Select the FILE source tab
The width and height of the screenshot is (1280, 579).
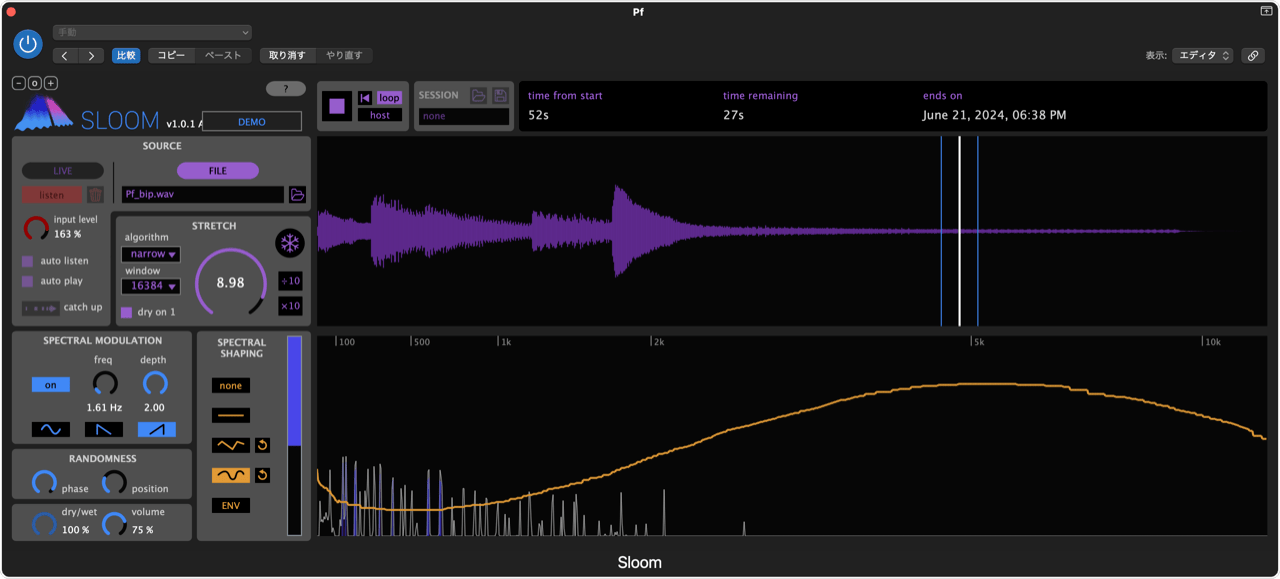pyautogui.click(x=217, y=171)
